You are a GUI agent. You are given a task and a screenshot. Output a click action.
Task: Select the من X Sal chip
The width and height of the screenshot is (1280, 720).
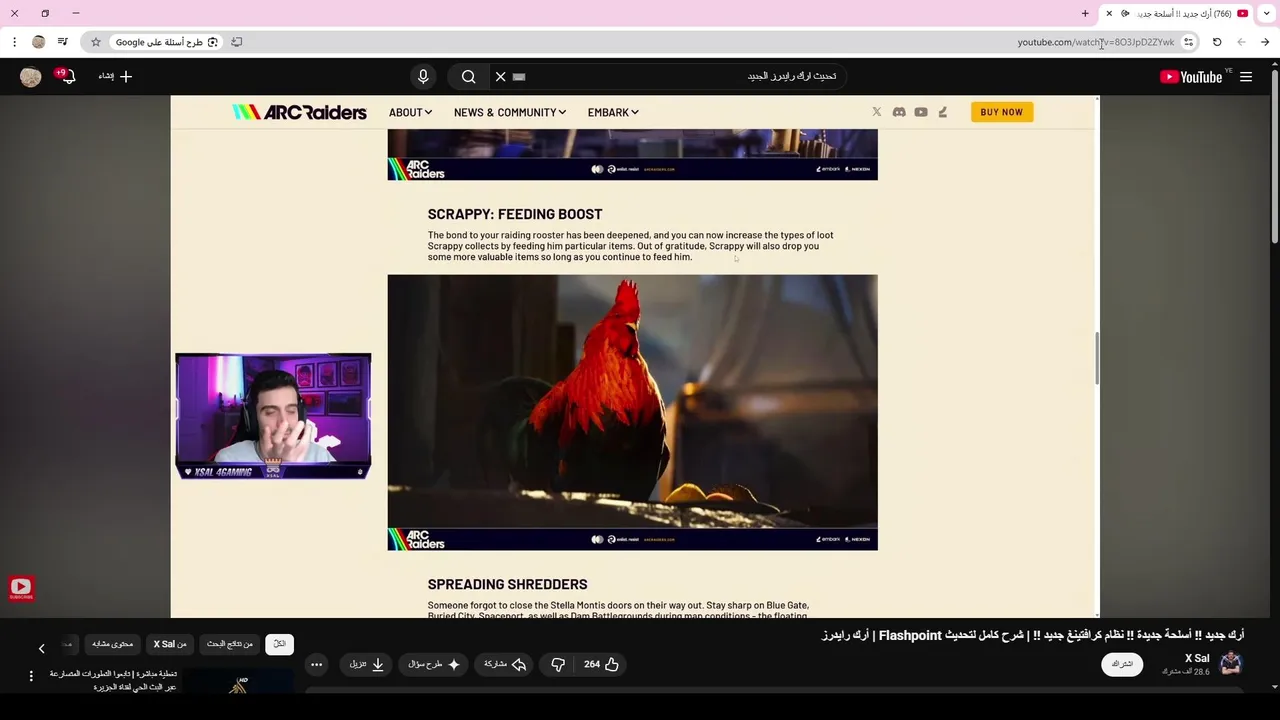[x=170, y=644]
